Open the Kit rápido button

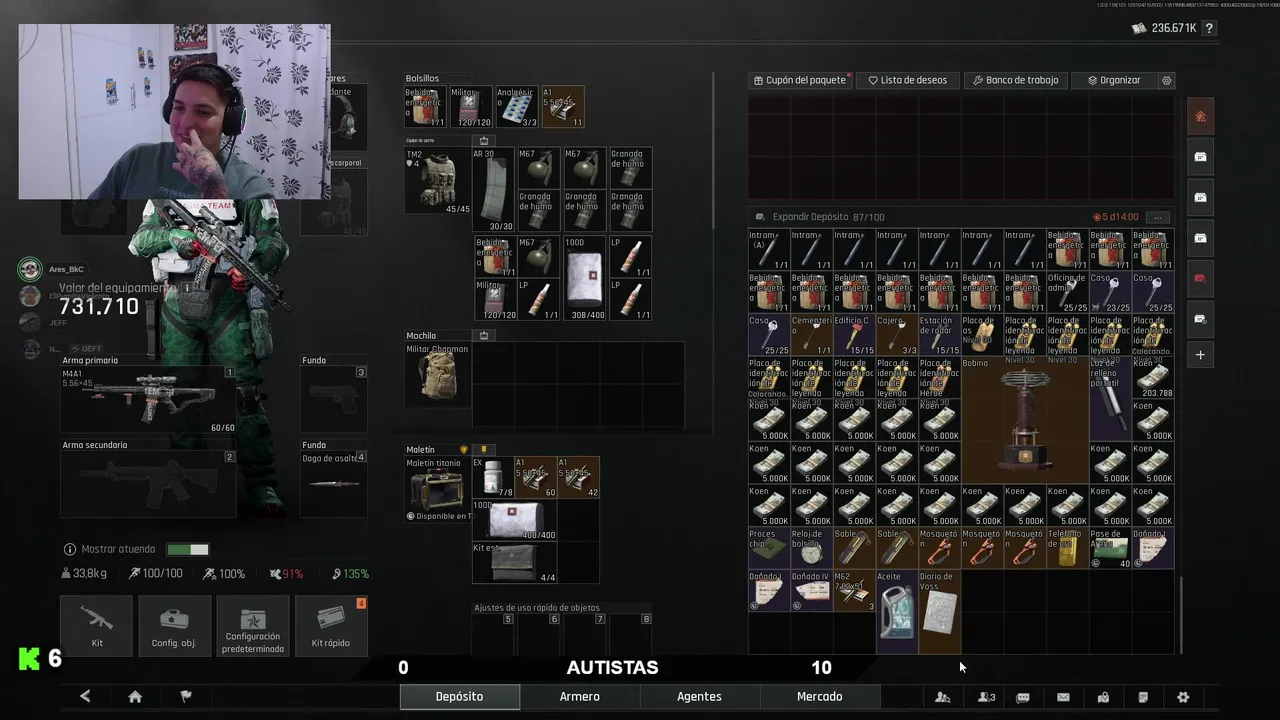pyautogui.click(x=331, y=626)
